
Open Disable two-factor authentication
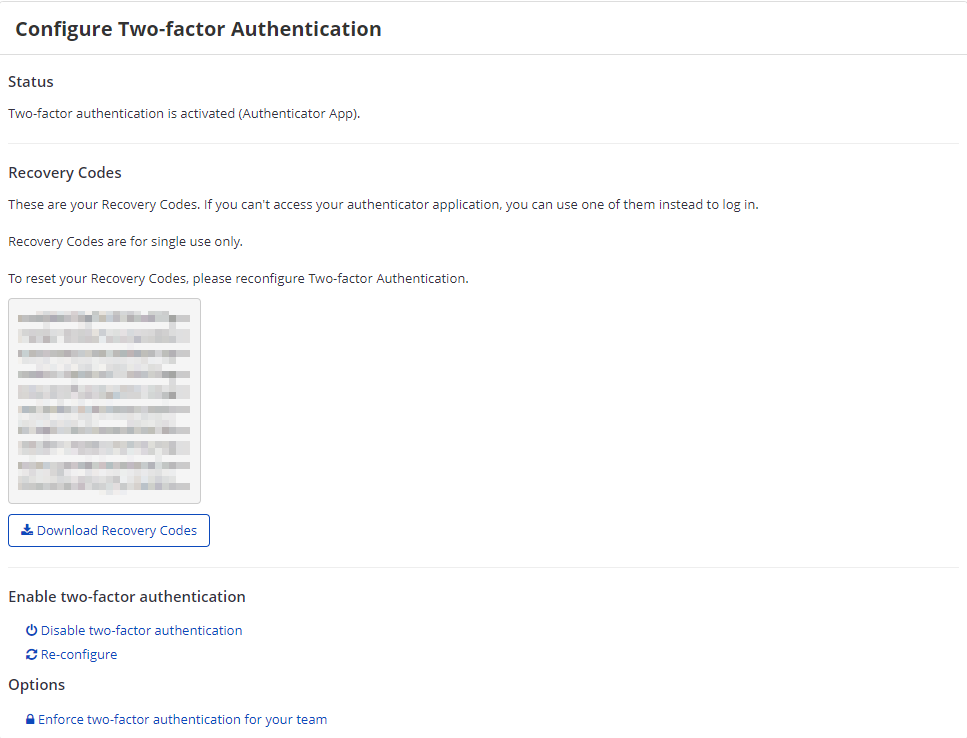click(142, 630)
